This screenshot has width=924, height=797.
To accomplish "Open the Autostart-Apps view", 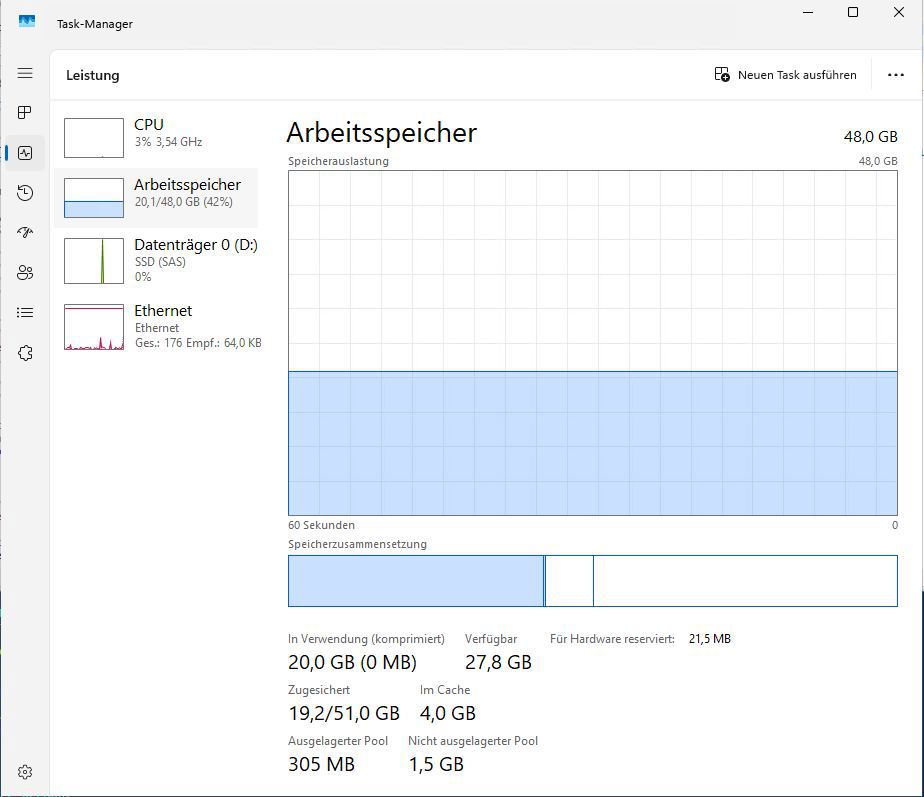I will [x=25, y=232].
